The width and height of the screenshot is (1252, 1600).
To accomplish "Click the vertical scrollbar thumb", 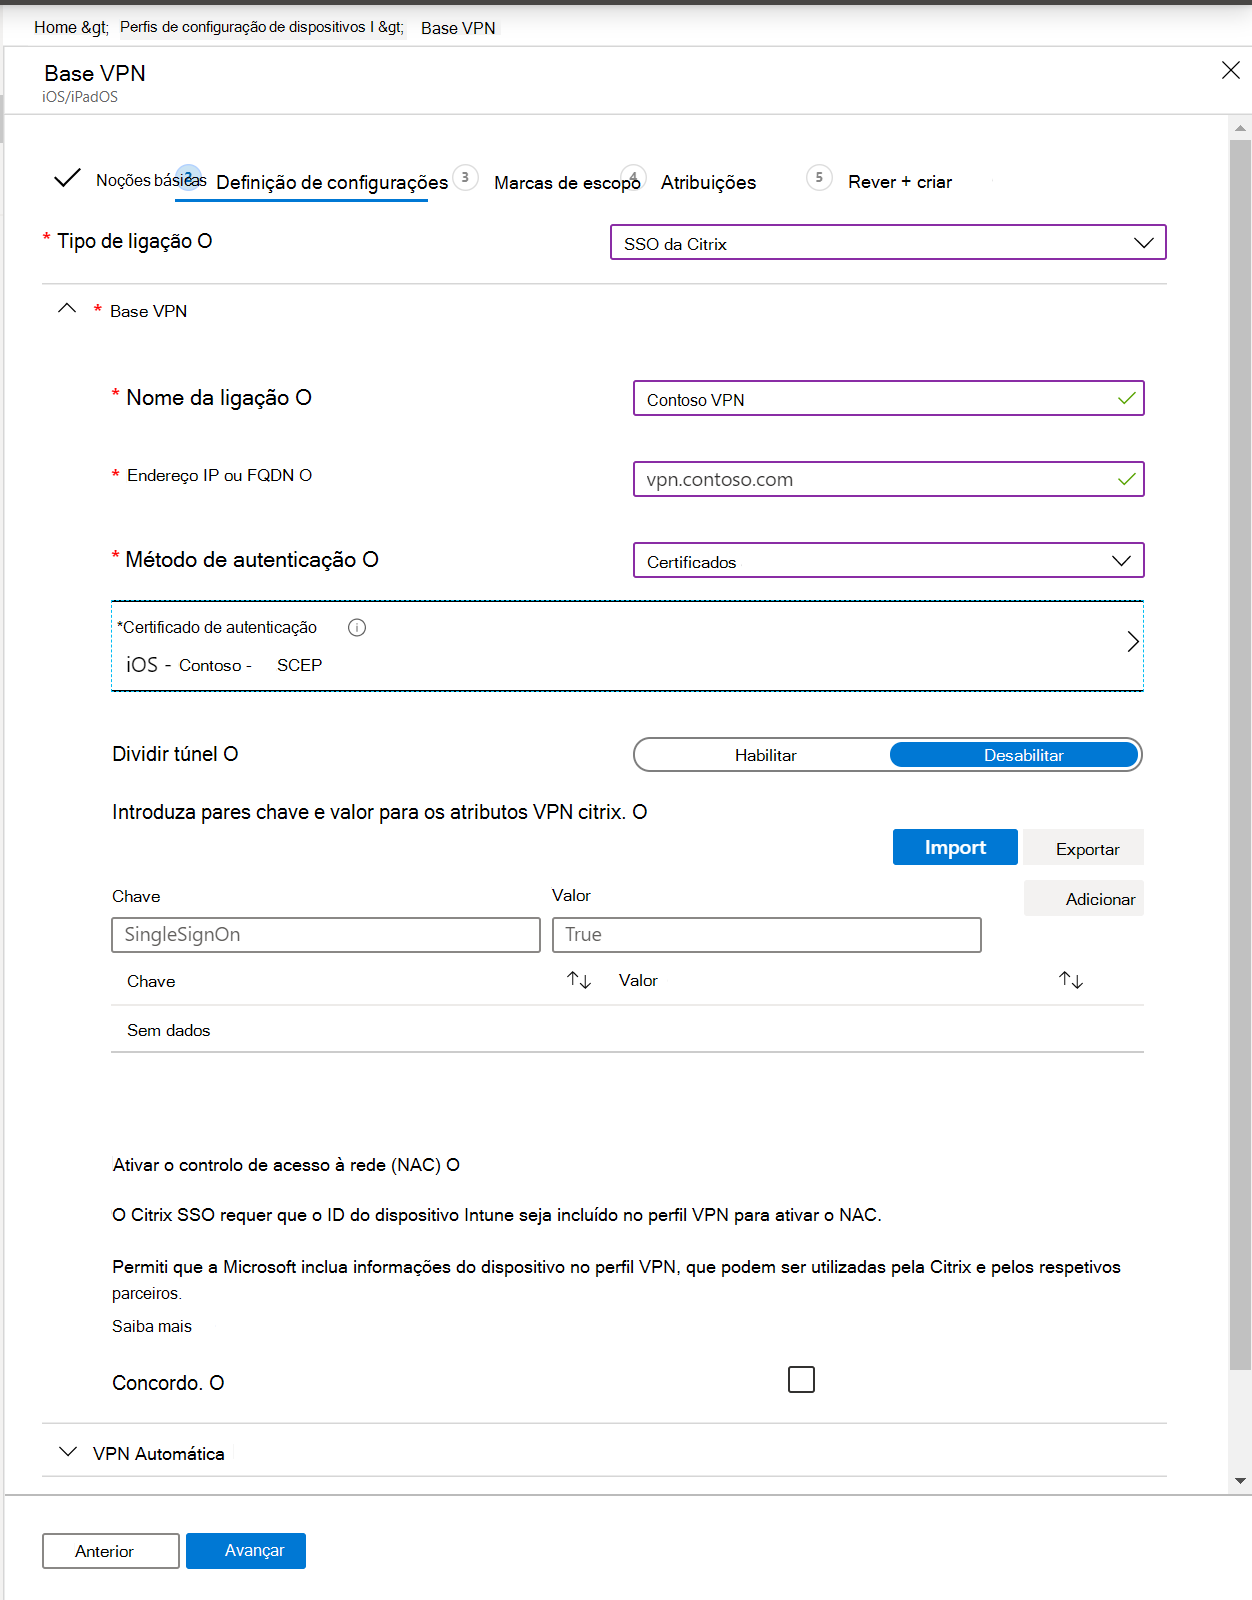I will tap(1240, 755).
